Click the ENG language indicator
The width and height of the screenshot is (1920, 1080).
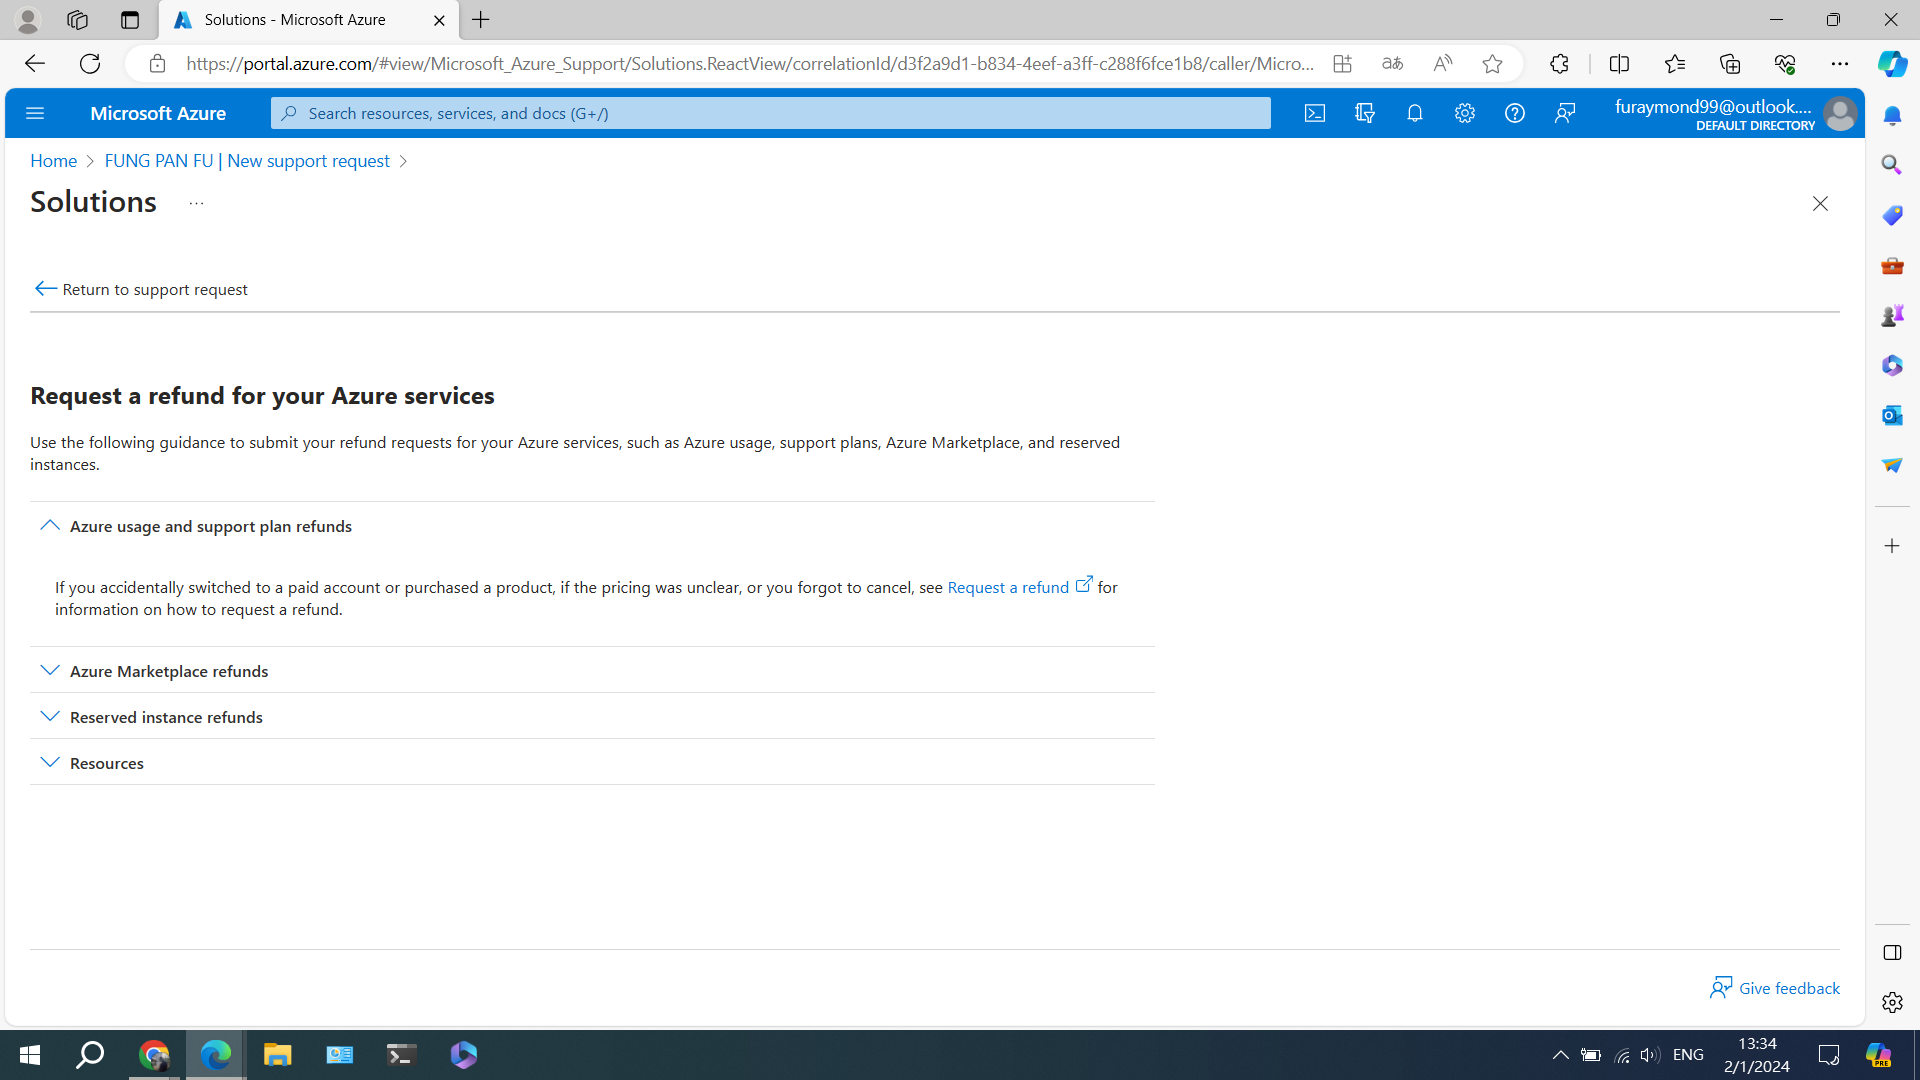click(1688, 1055)
